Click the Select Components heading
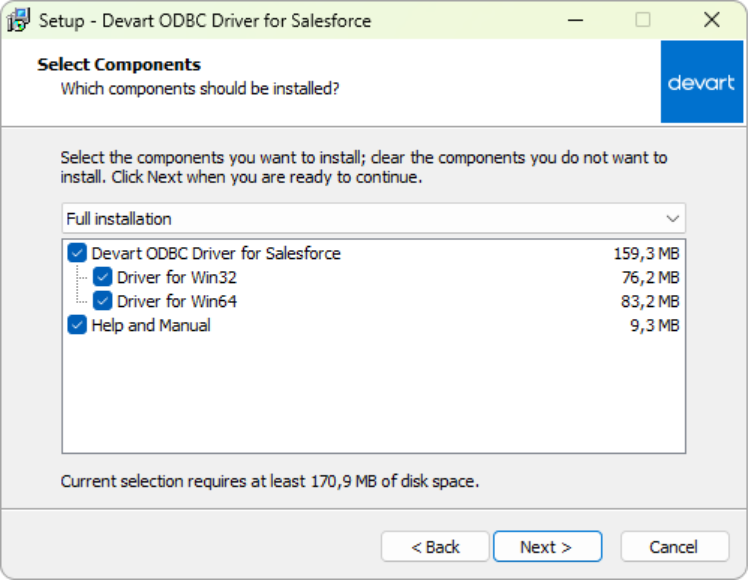Screen dimensions: 748x580 [x=119, y=65]
